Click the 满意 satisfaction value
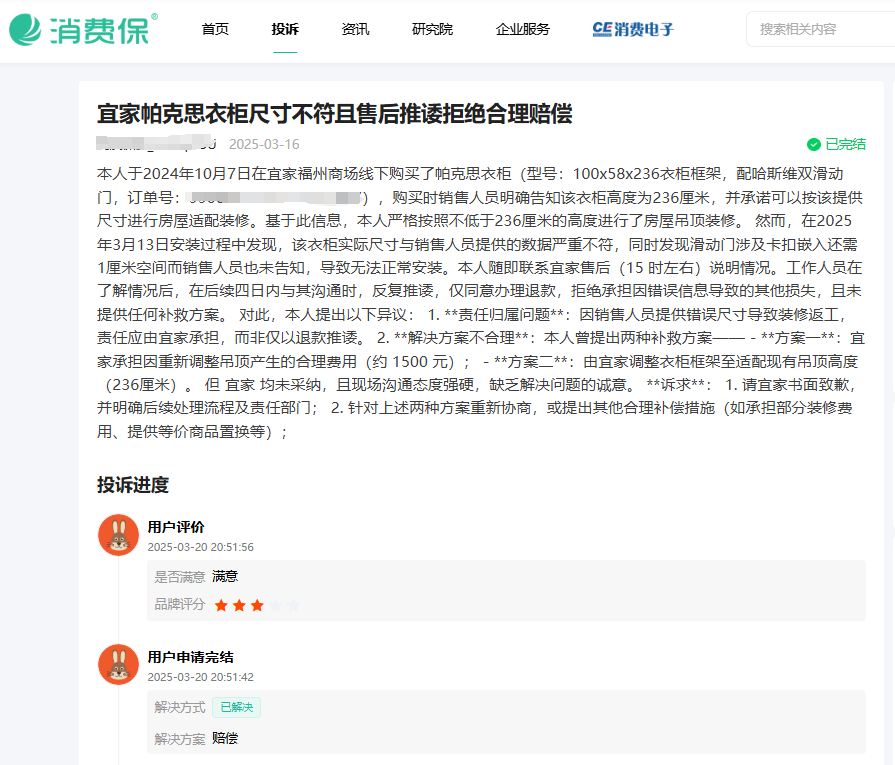 pyautogui.click(x=225, y=577)
